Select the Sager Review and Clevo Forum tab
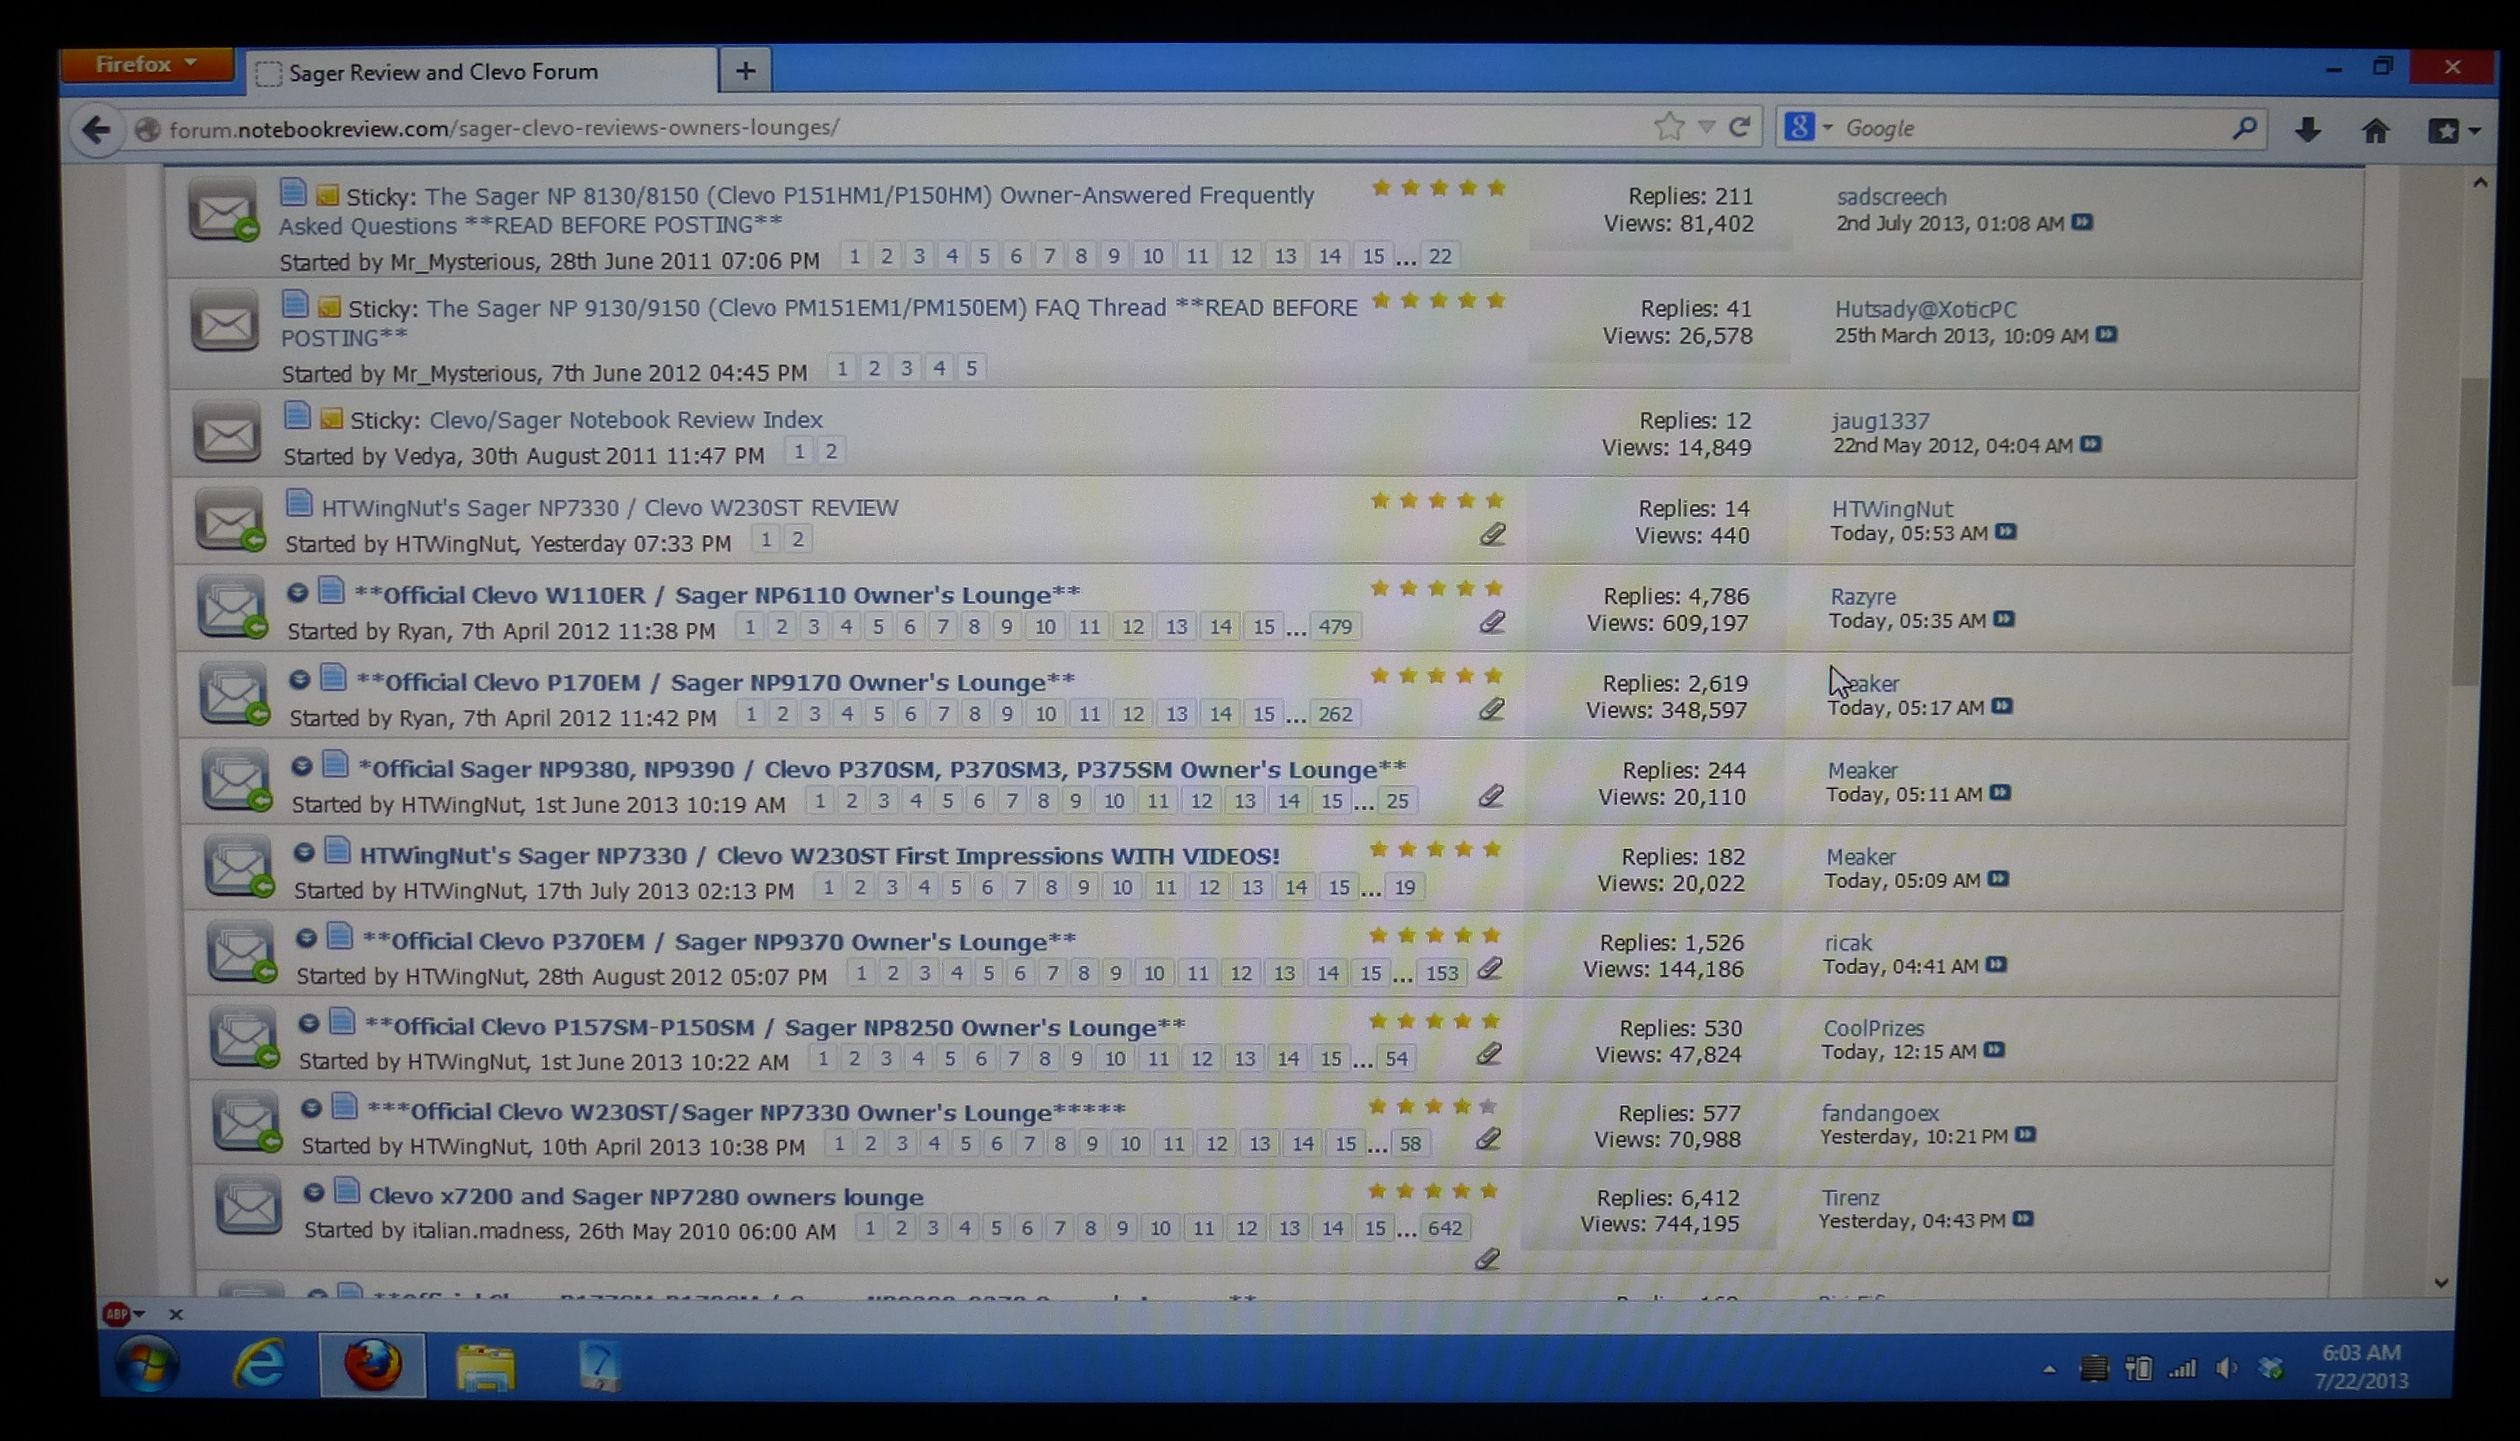Image resolution: width=2520 pixels, height=1441 pixels. coord(442,72)
